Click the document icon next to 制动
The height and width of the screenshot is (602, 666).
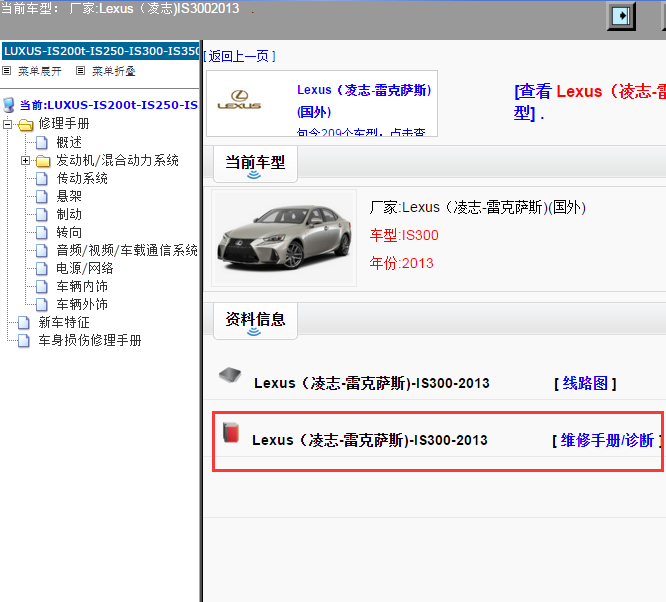[x=42, y=215]
